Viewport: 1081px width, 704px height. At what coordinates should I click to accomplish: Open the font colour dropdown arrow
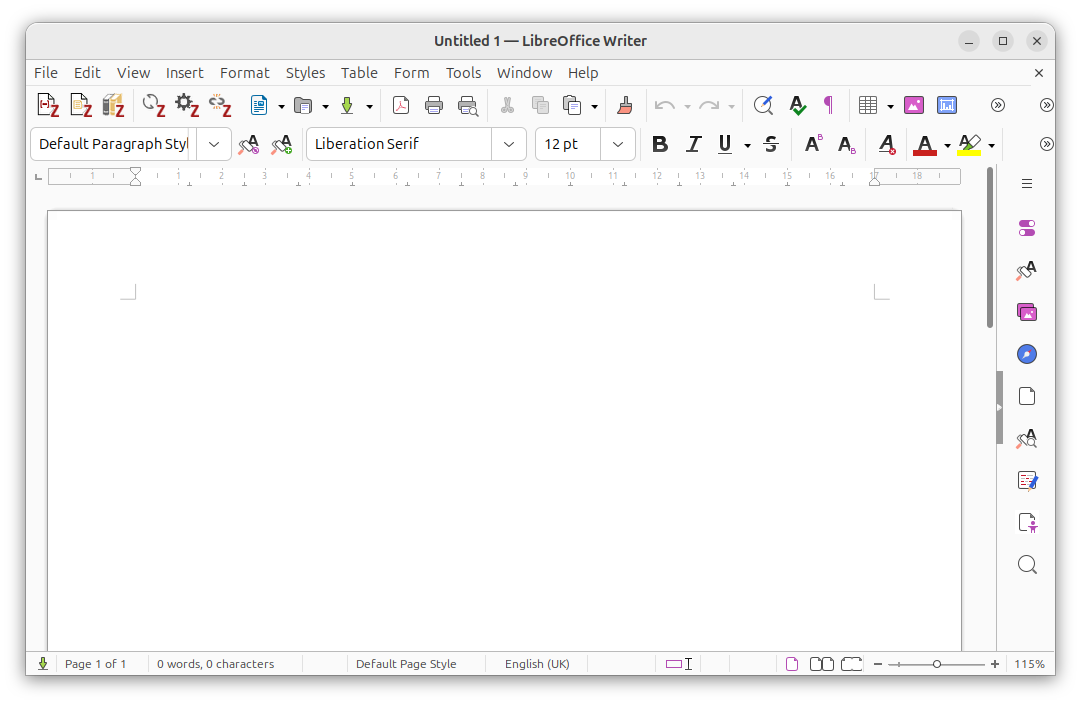click(x=947, y=145)
